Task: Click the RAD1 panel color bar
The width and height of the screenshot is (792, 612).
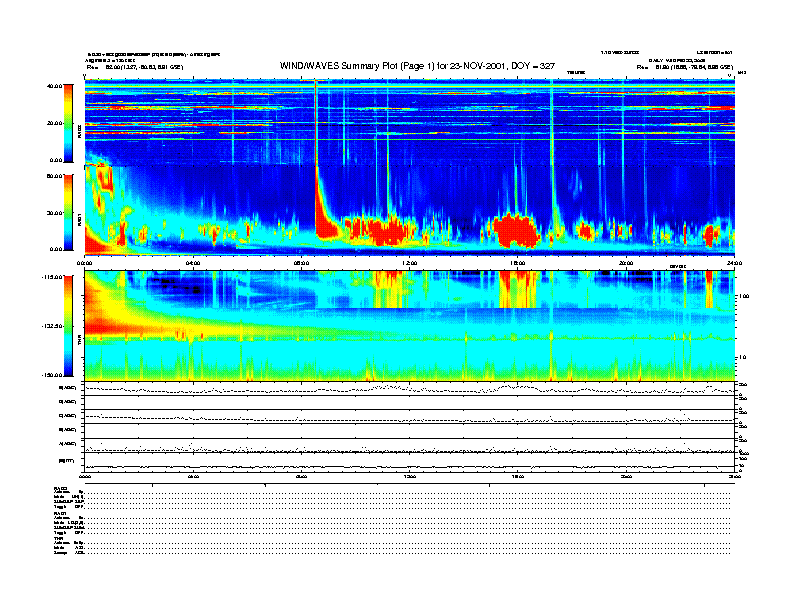Action: click(x=69, y=212)
